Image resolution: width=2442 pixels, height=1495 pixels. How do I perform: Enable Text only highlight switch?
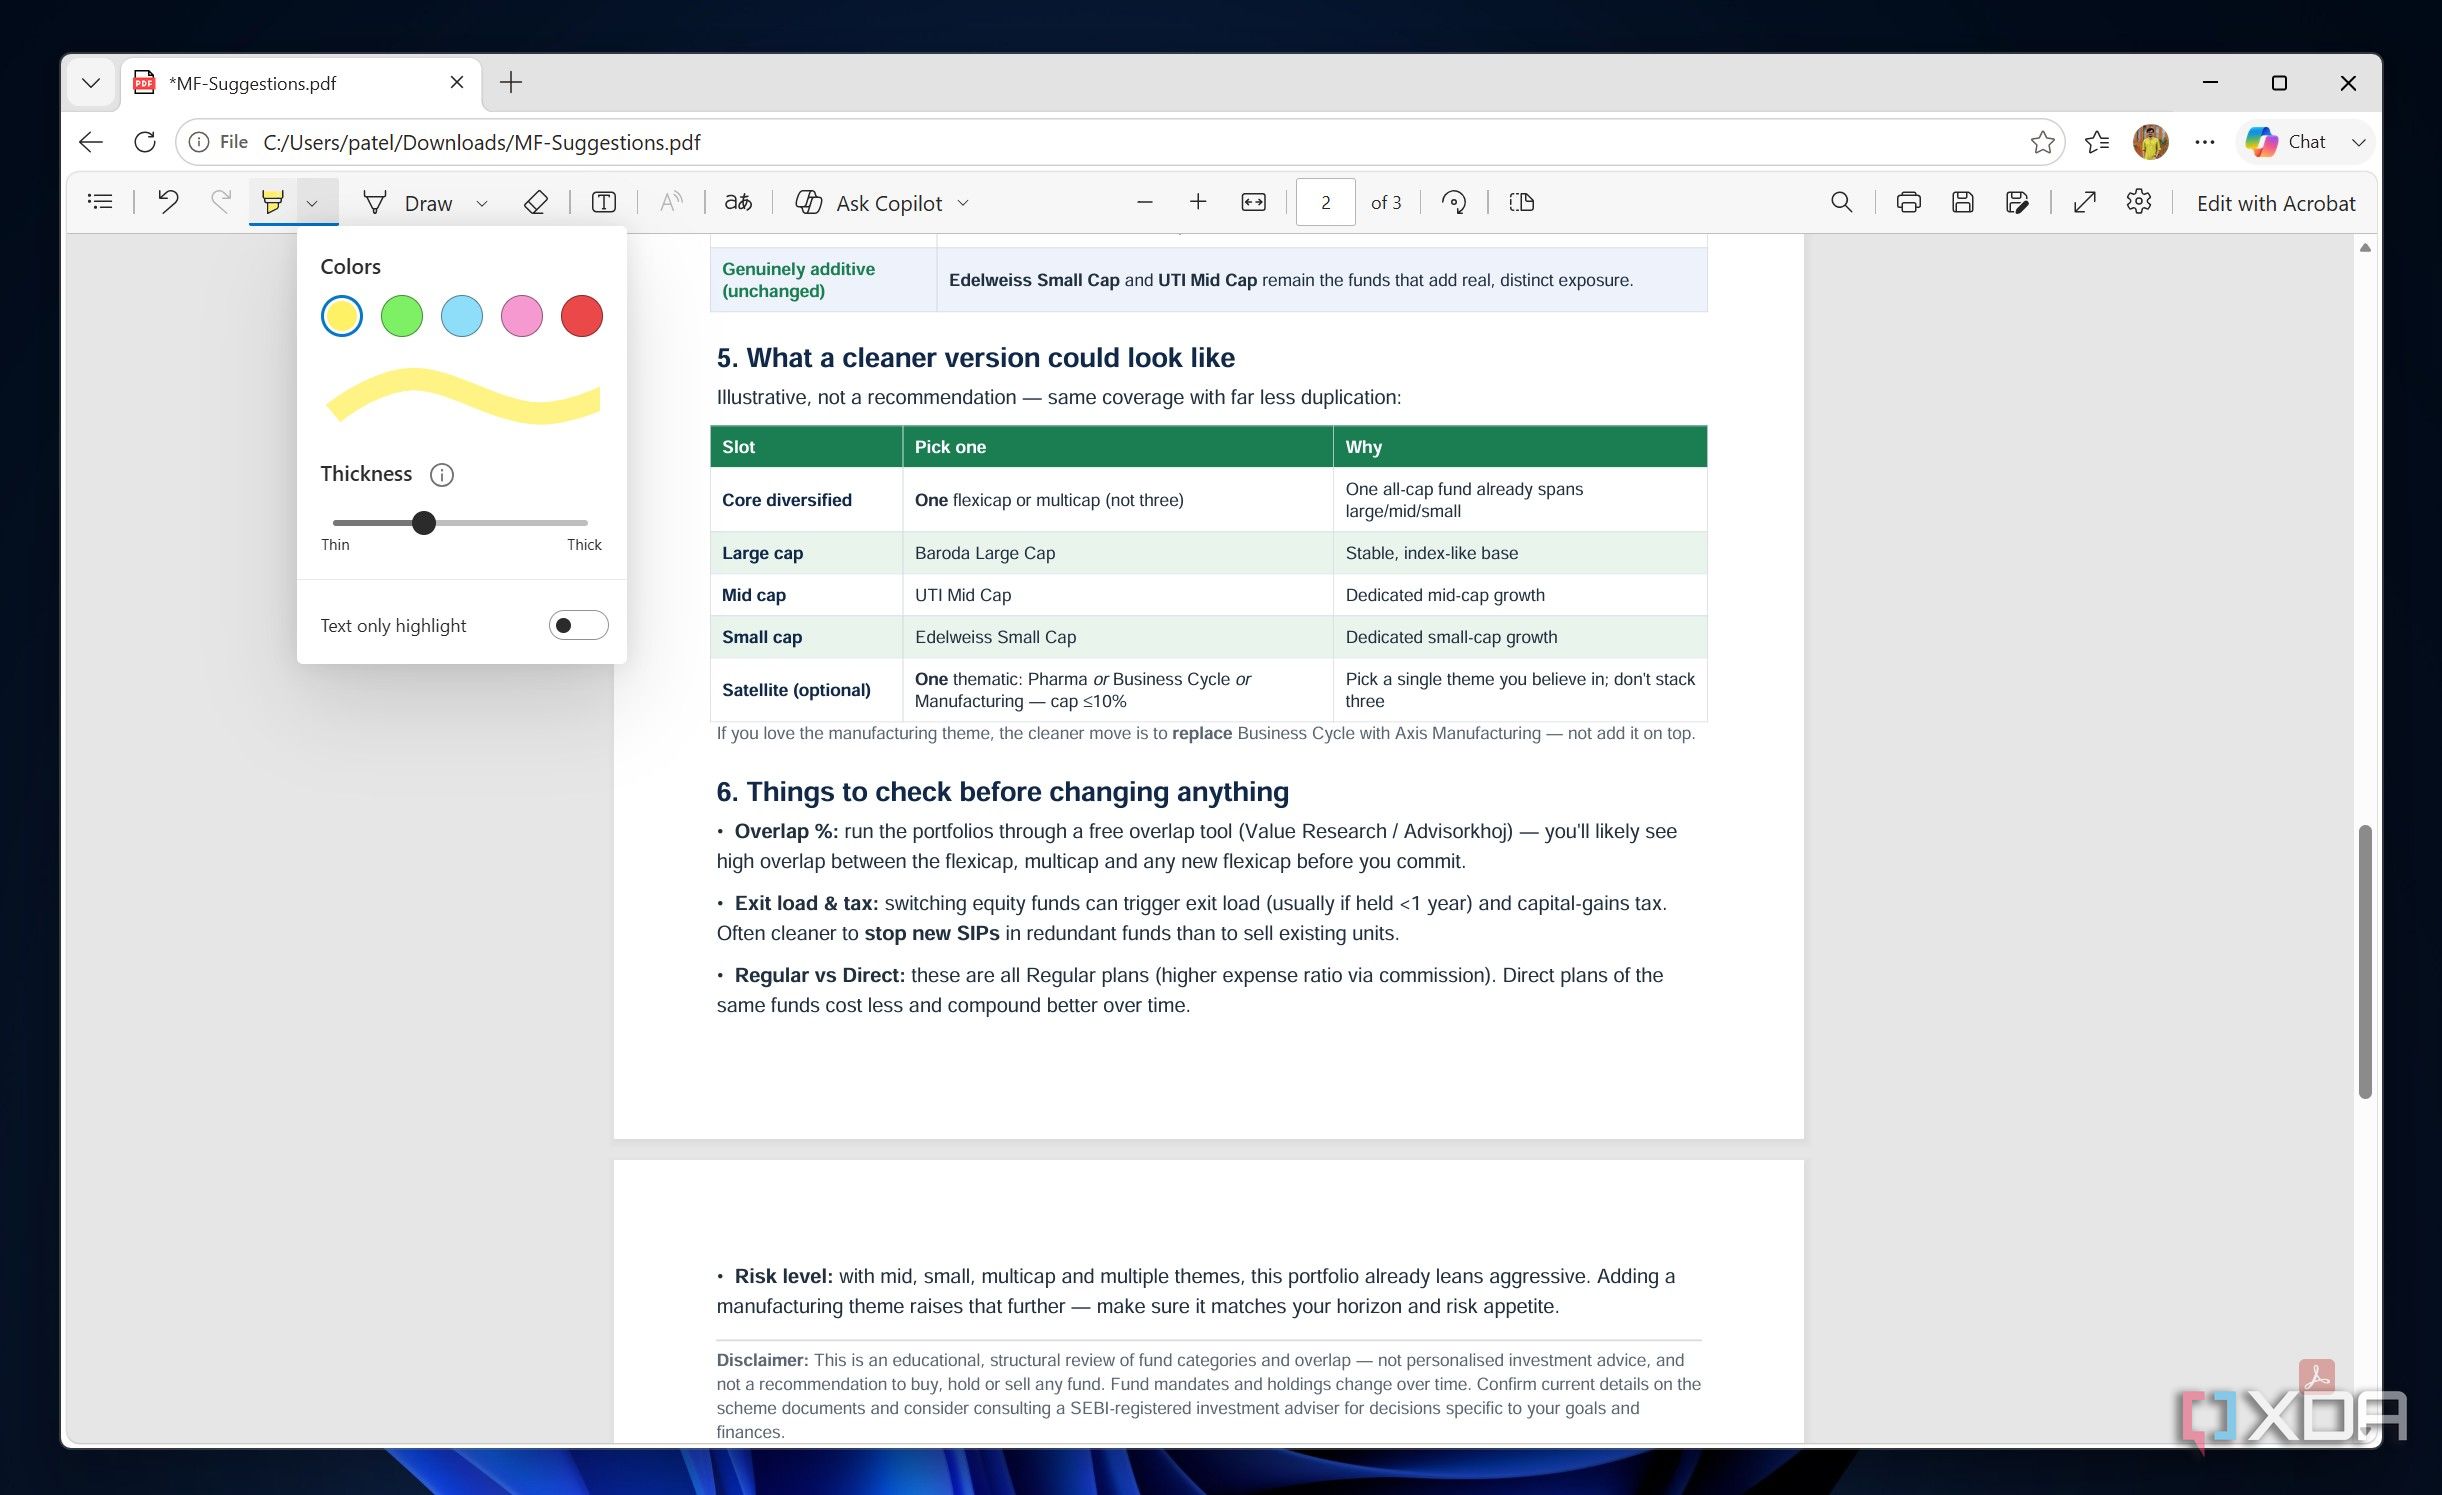coord(578,625)
